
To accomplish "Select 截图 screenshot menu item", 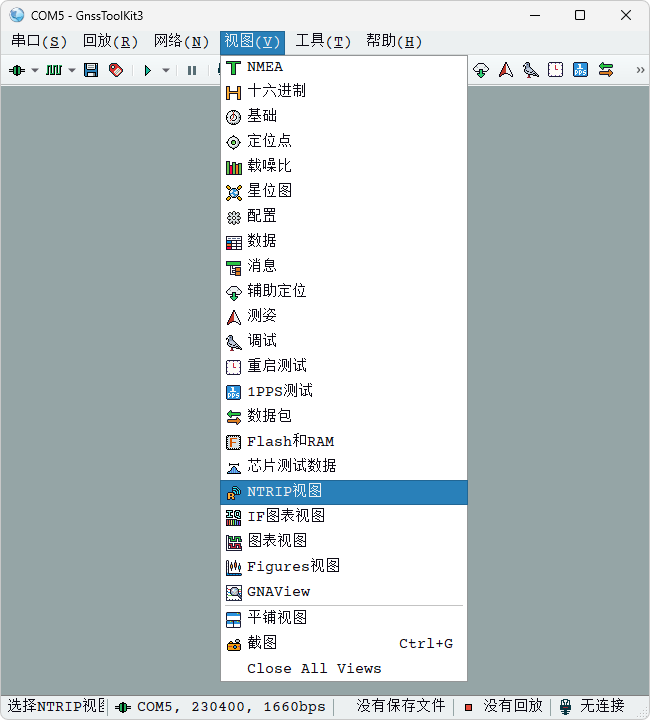I will coord(344,644).
